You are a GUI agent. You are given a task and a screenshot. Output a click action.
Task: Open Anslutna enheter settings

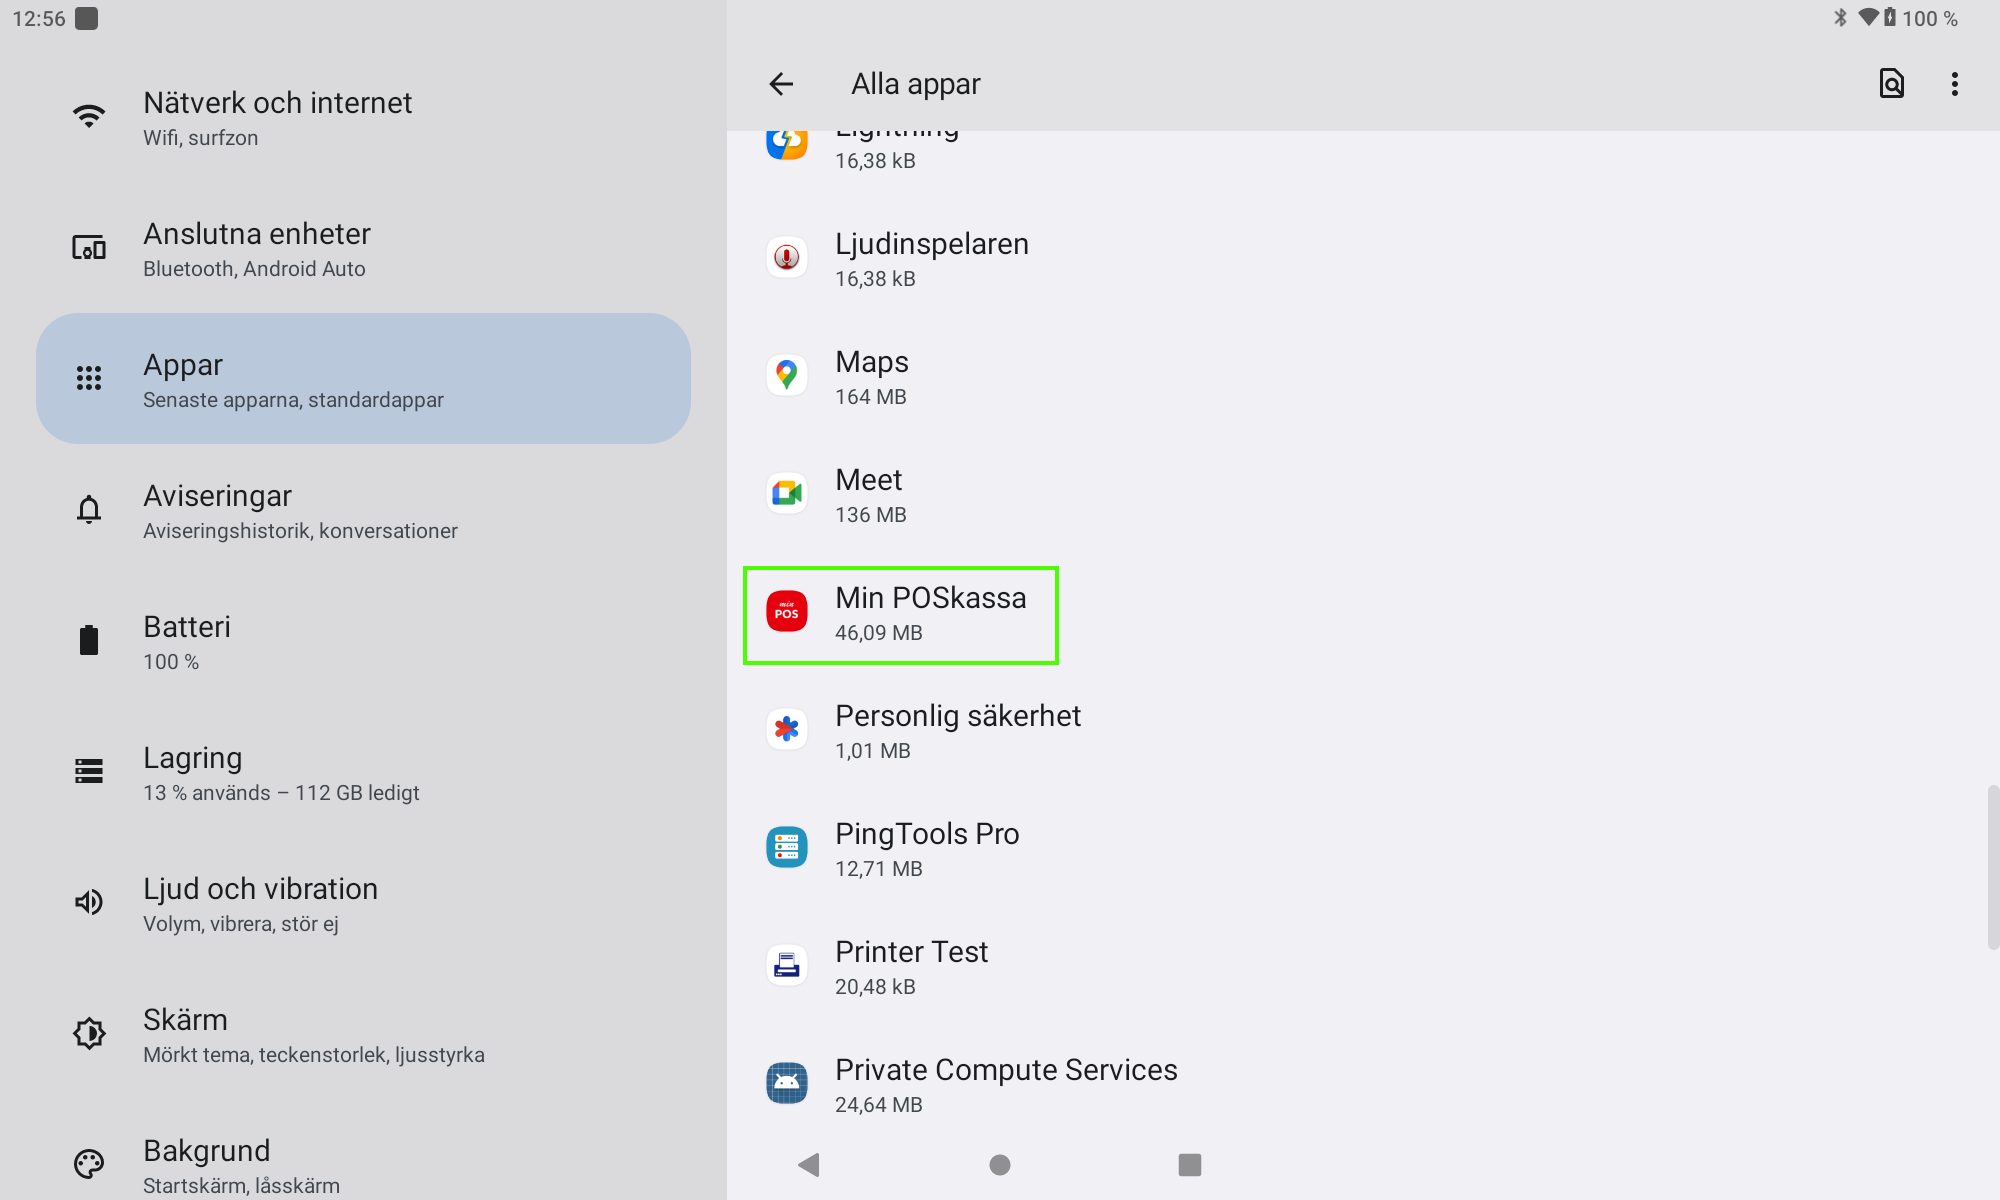[257, 249]
